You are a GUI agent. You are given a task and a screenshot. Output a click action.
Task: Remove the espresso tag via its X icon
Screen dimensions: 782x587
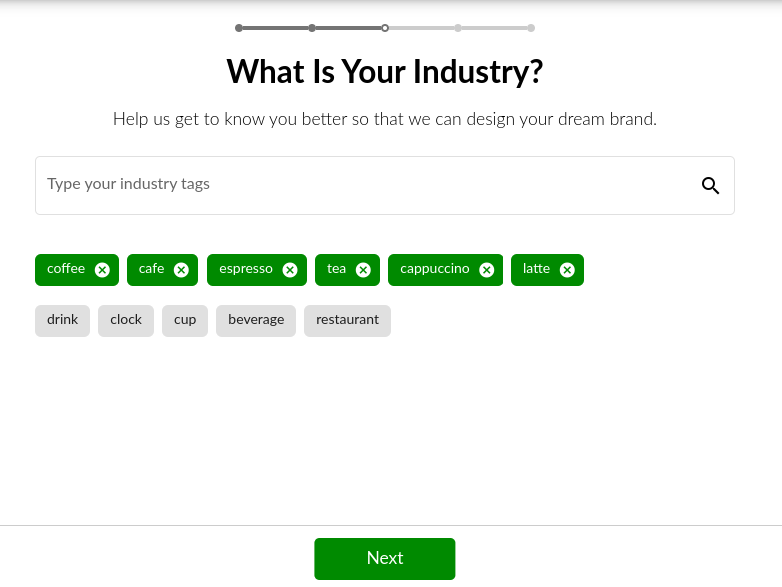pos(290,270)
